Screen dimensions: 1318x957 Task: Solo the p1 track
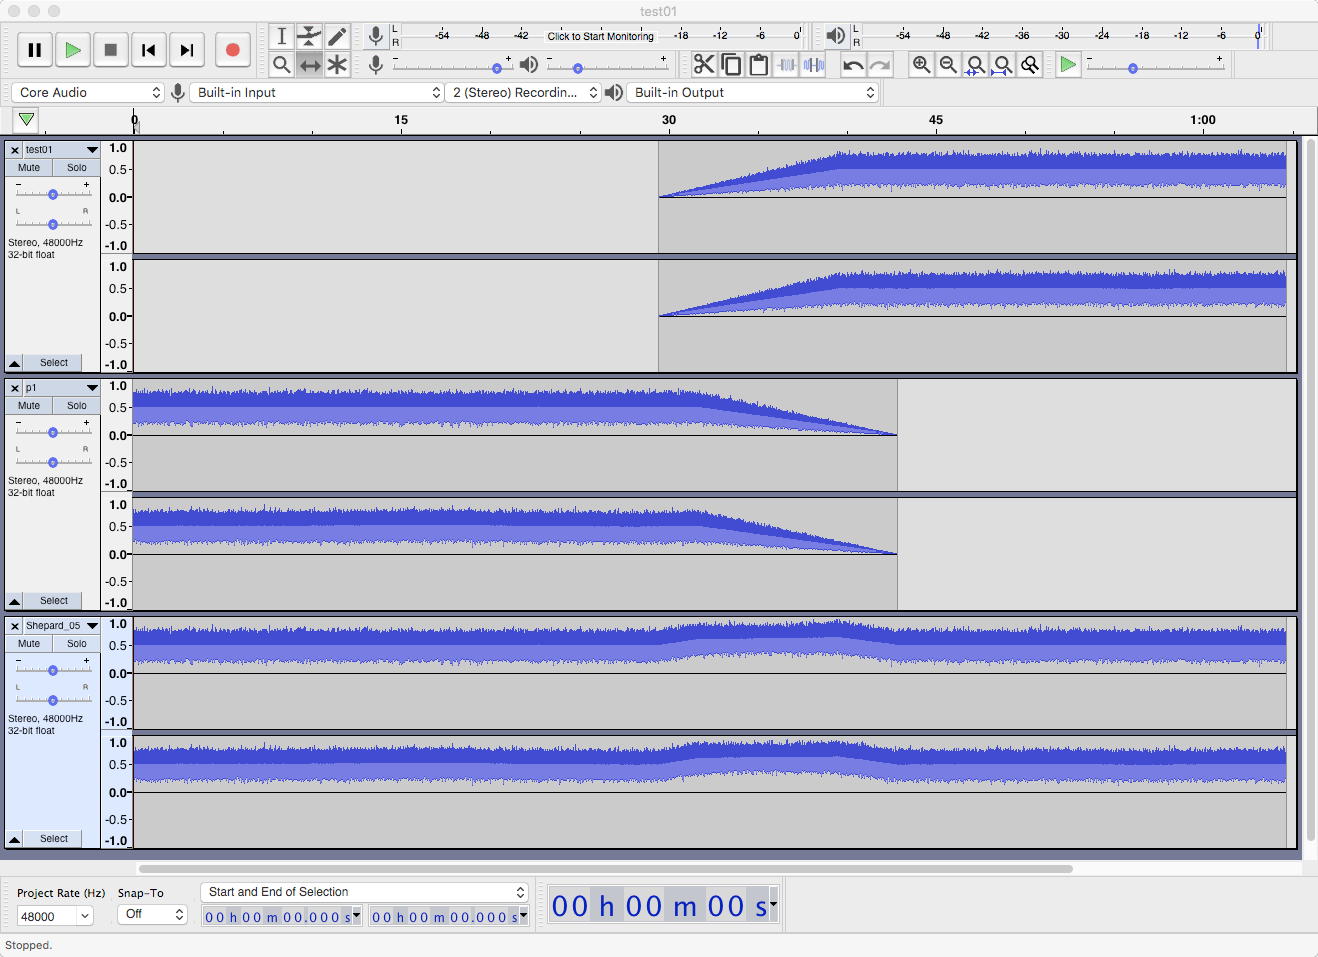(77, 406)
